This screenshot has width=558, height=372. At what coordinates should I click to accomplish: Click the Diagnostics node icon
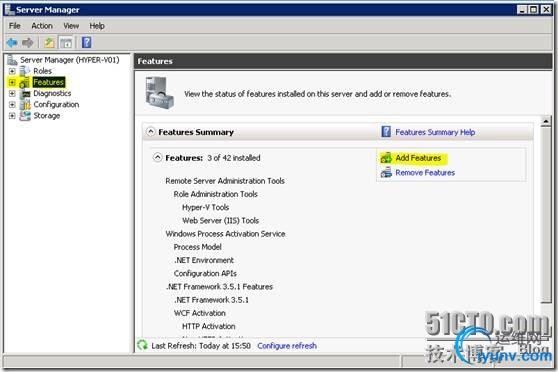pyautogui.click(x=25, y=94)
